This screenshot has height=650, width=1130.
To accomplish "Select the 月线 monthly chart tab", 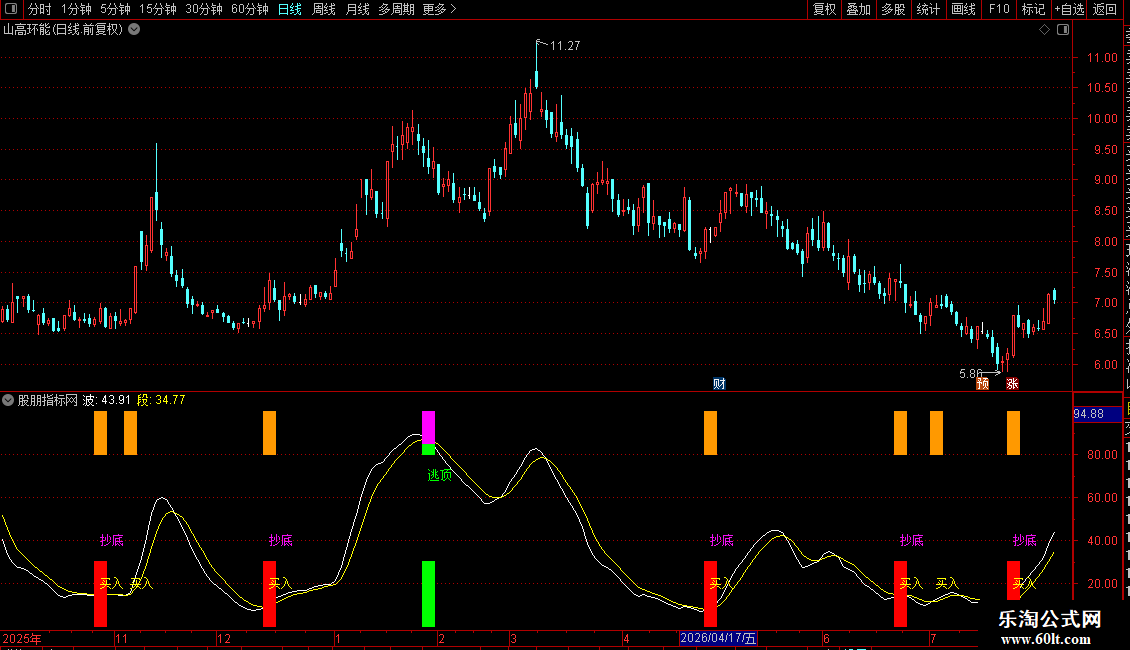I will point(357,9).
